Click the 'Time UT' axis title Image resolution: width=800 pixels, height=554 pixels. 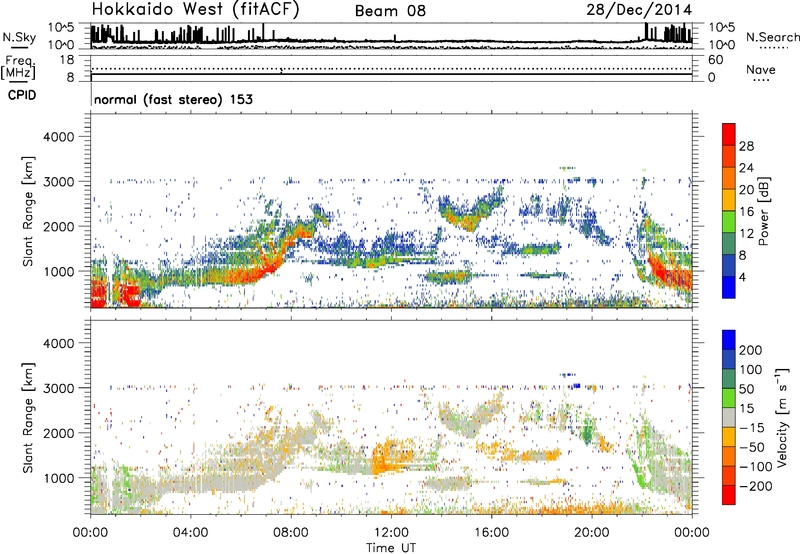tap(391, 547)
